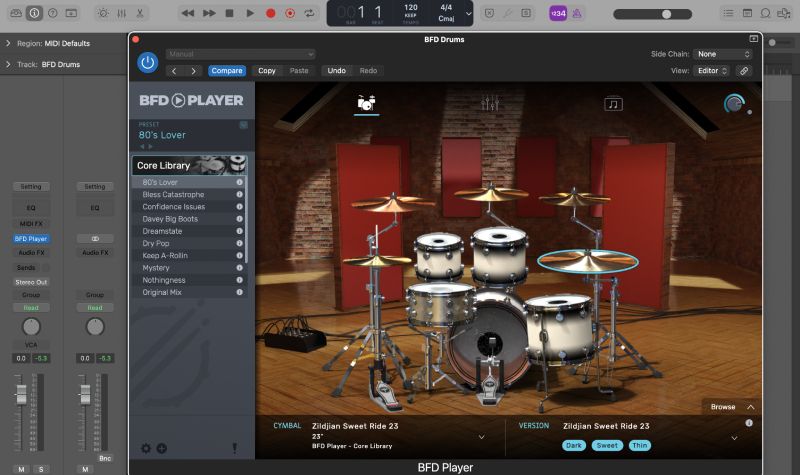
Task: Expand the Track: BFD Drums disclosure
Action: [x=8, y=64]
